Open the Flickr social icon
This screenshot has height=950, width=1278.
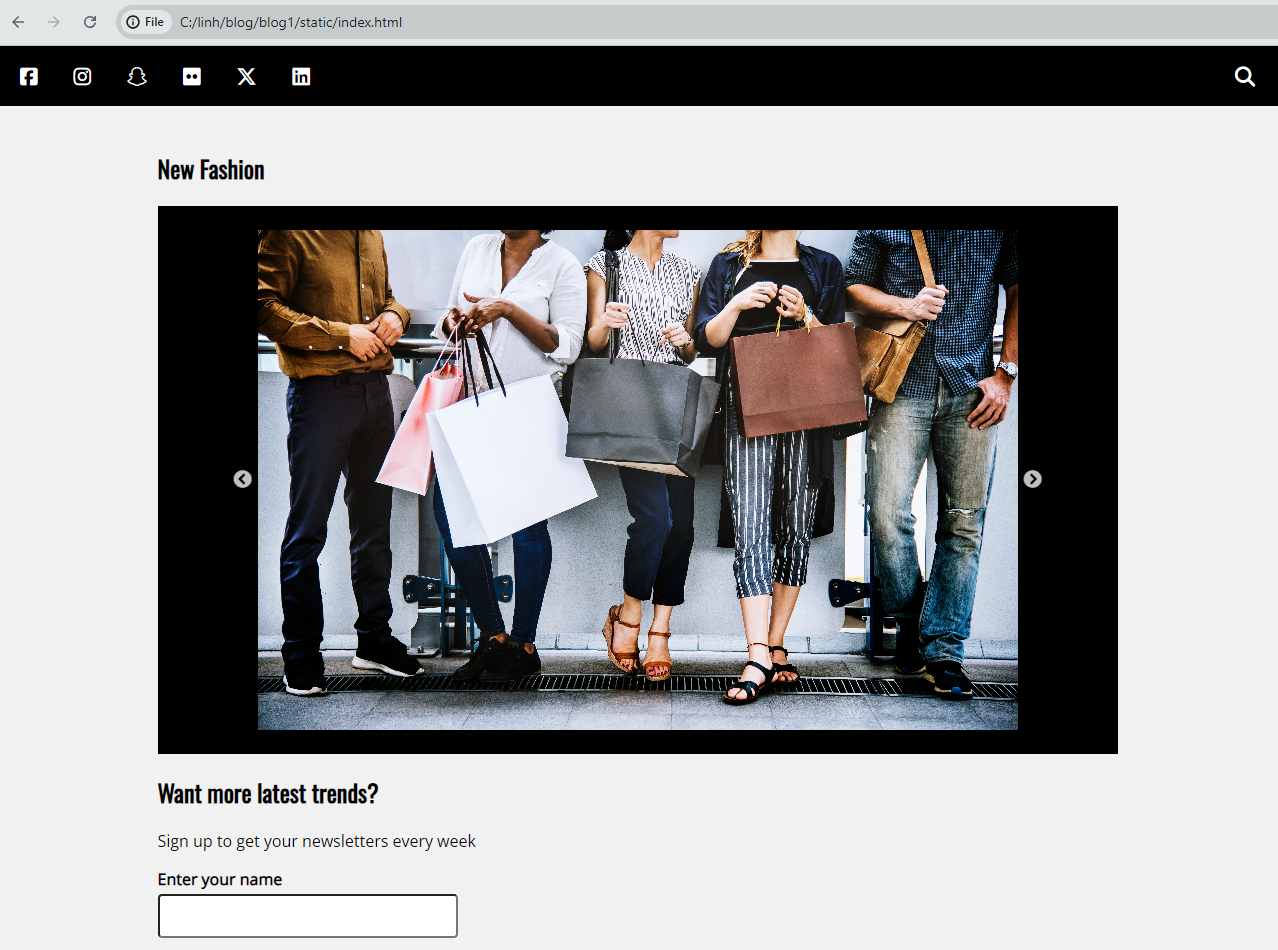click(x=192, y=76)
